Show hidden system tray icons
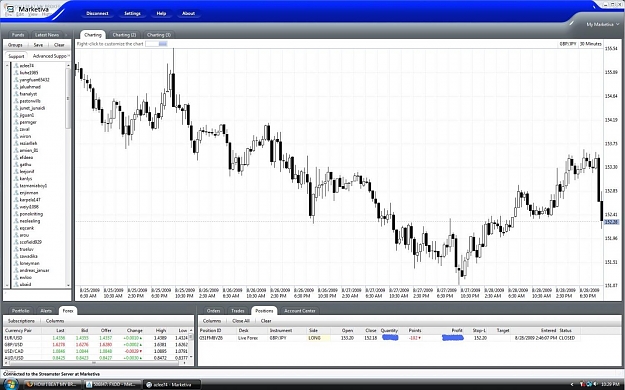This screenshot has height=390, width=625. tap(572, 384)
